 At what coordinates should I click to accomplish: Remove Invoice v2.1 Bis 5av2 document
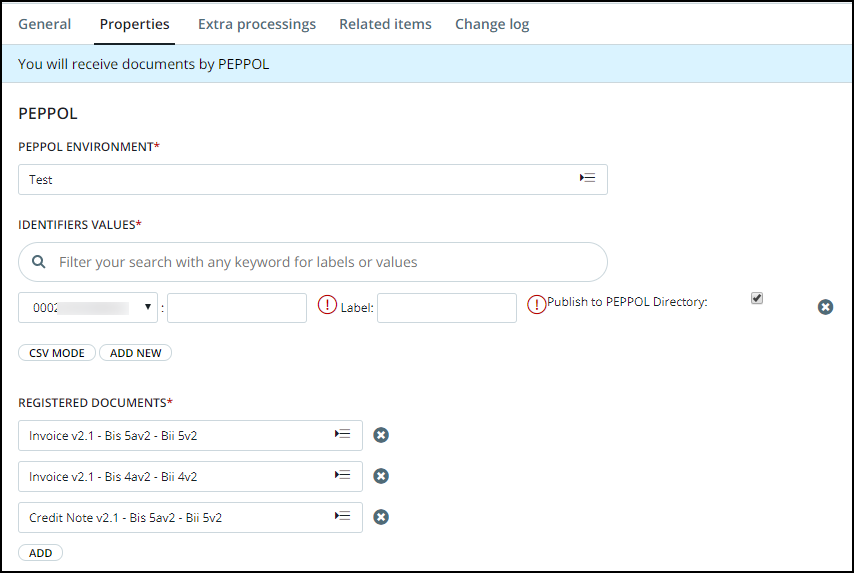pyautogui.click(x=381, y=435)
